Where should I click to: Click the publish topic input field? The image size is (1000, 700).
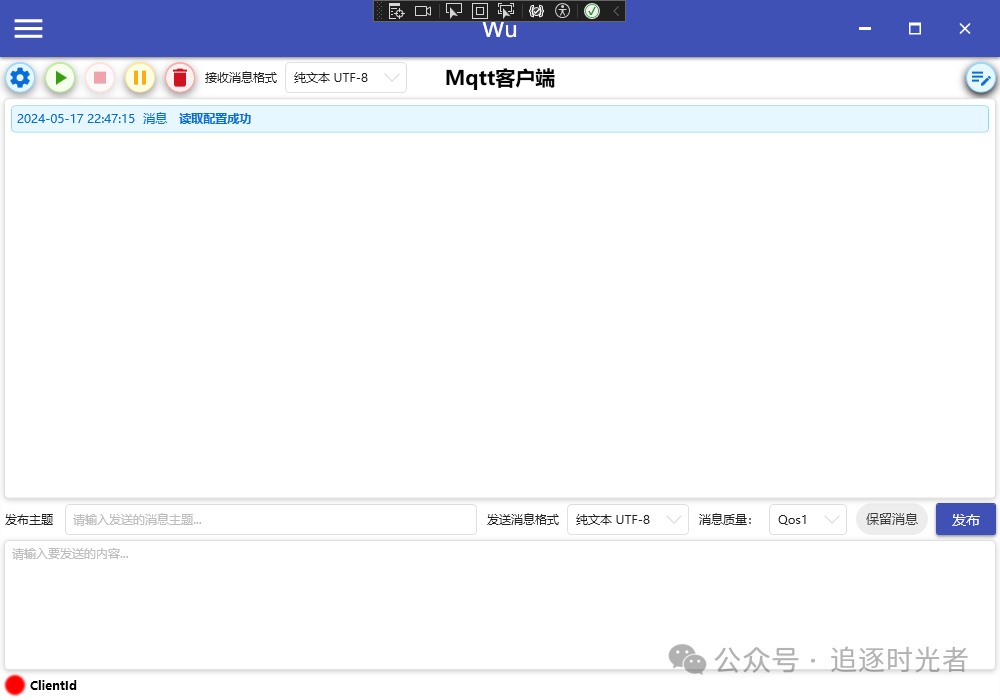click(270, 519)
